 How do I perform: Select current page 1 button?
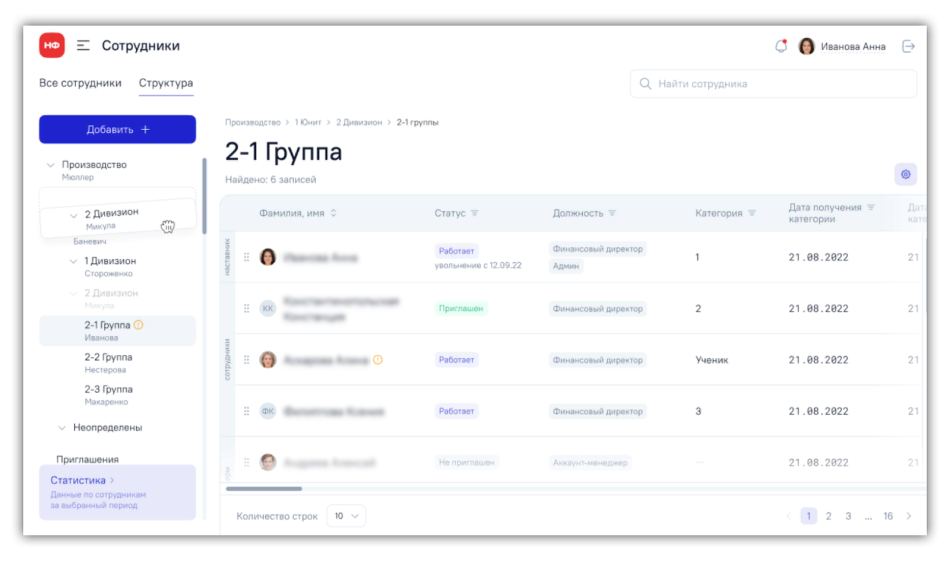808,516
